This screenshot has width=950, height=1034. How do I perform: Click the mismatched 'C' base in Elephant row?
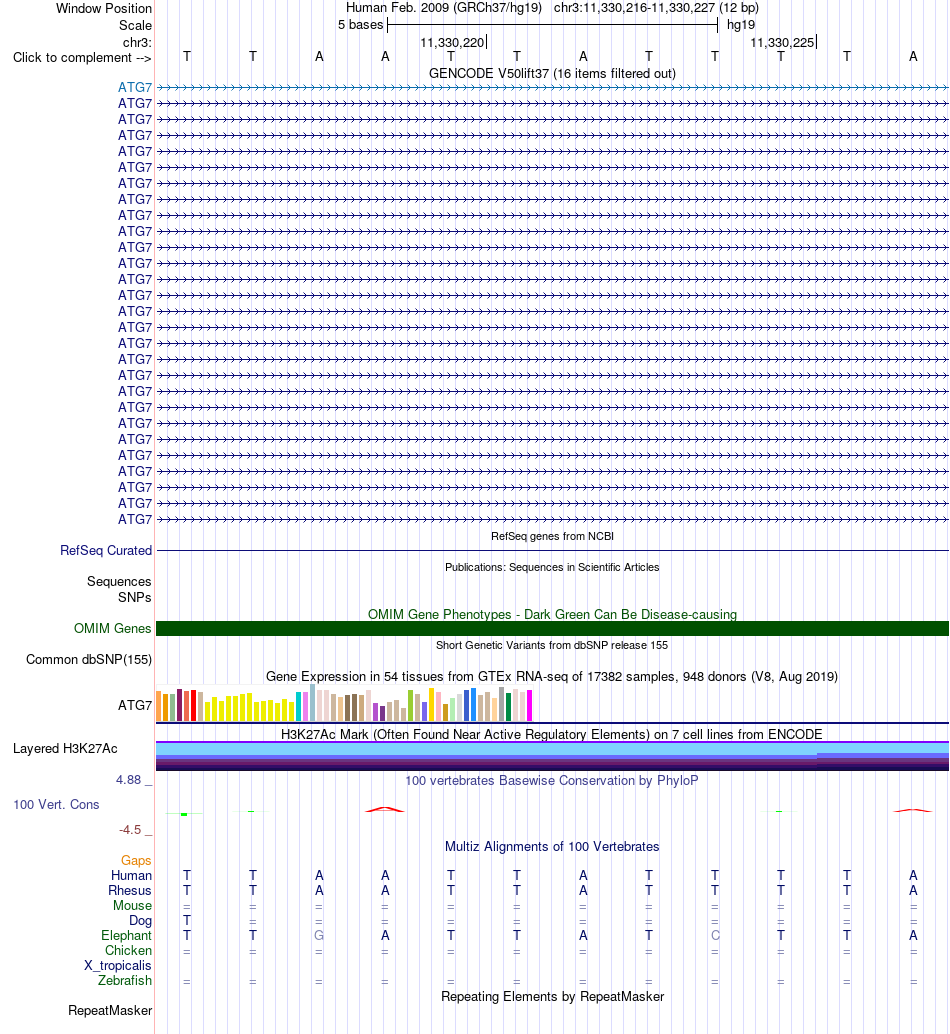[715, 936]
